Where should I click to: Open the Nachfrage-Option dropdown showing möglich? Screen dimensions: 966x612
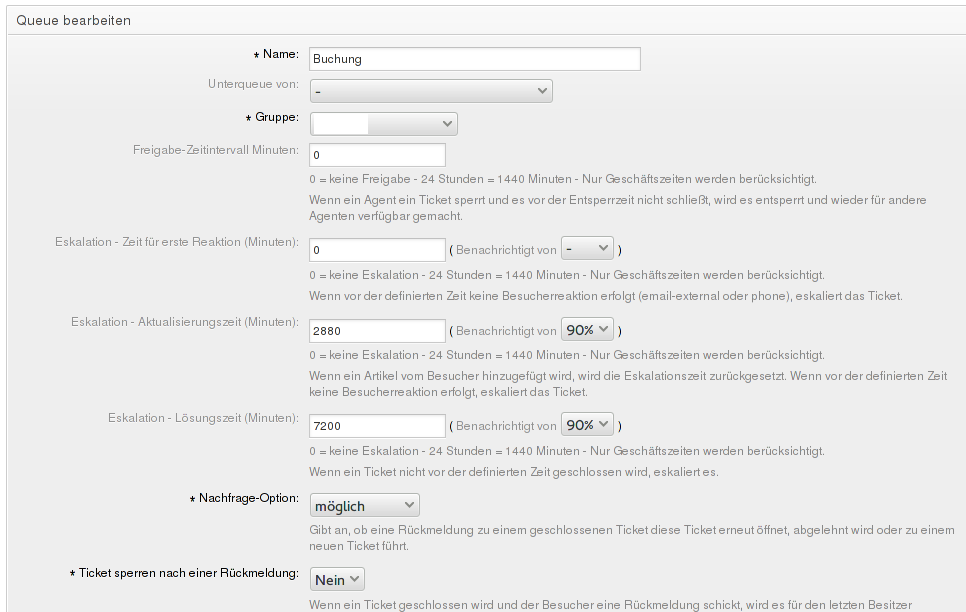pyautogui.click(x=364, y=505)
